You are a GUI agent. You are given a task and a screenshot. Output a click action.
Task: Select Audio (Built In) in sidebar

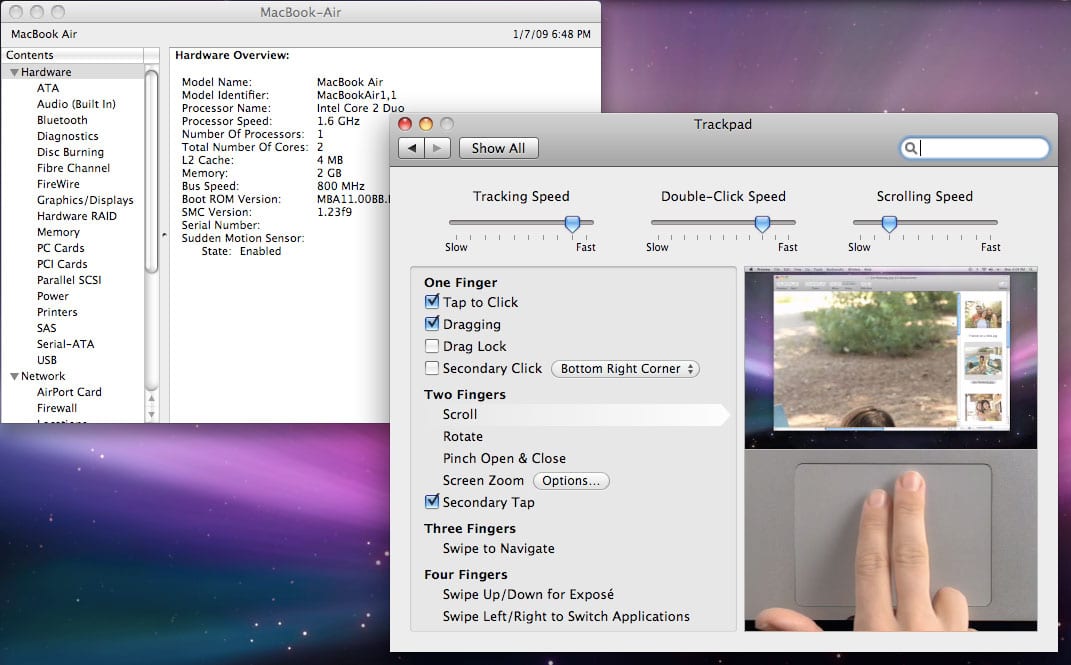(76, 104)
